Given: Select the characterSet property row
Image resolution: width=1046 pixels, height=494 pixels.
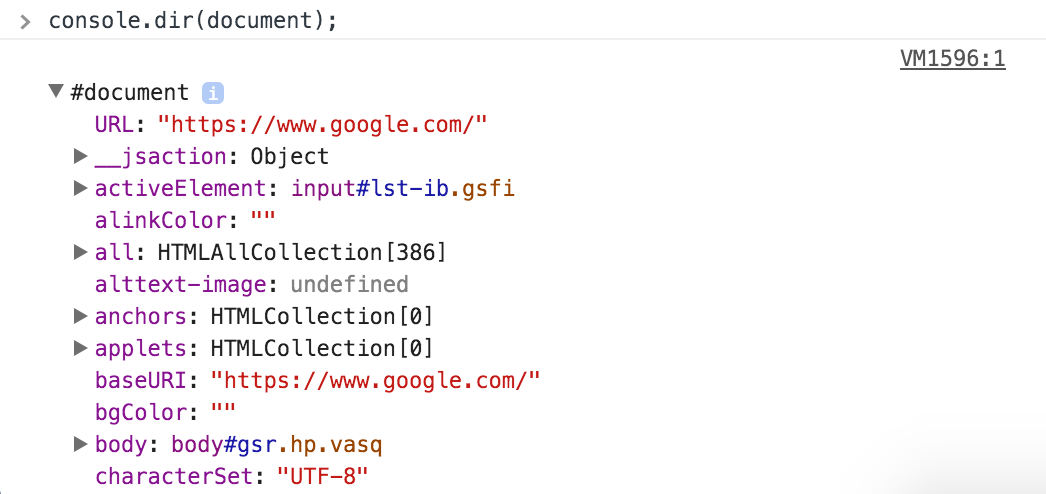Looking at the screenshot, I should [231, 477].
